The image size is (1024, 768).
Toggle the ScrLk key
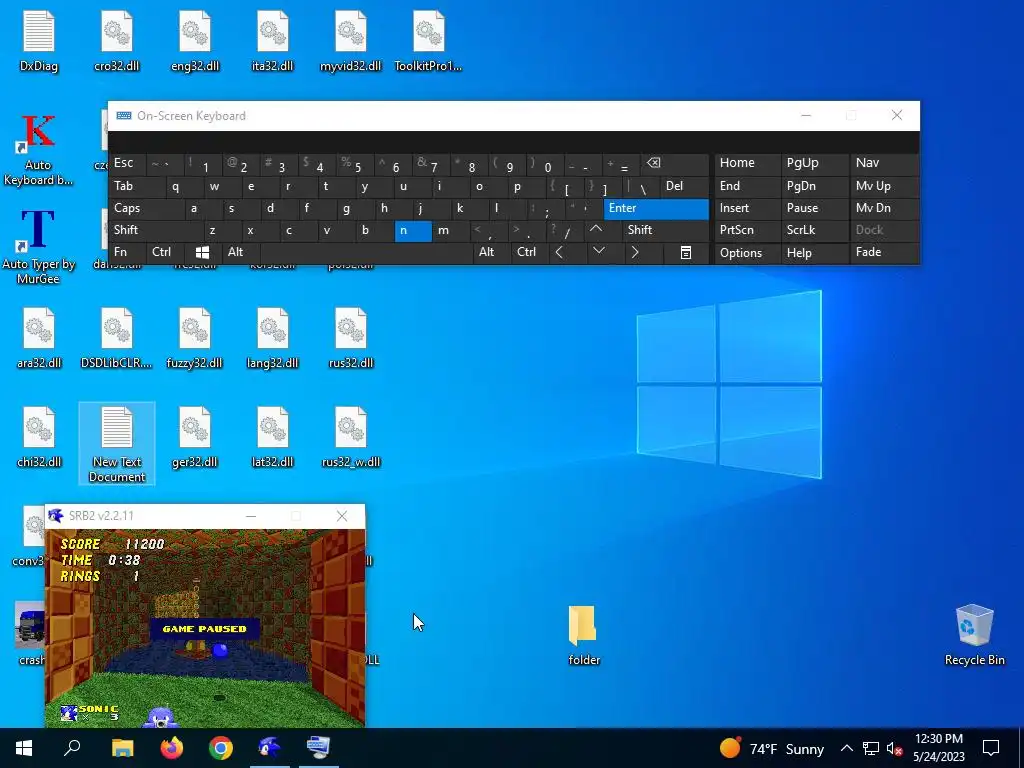814,230
